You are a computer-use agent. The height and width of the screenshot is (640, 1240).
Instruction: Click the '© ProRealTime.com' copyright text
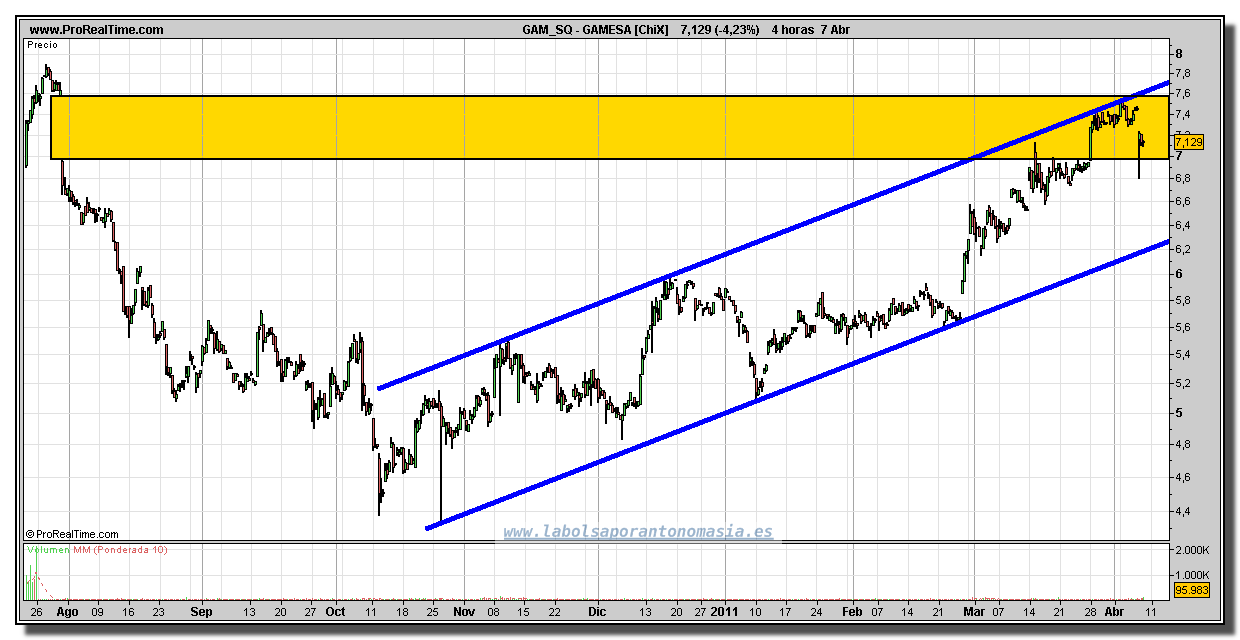(72, 535)
